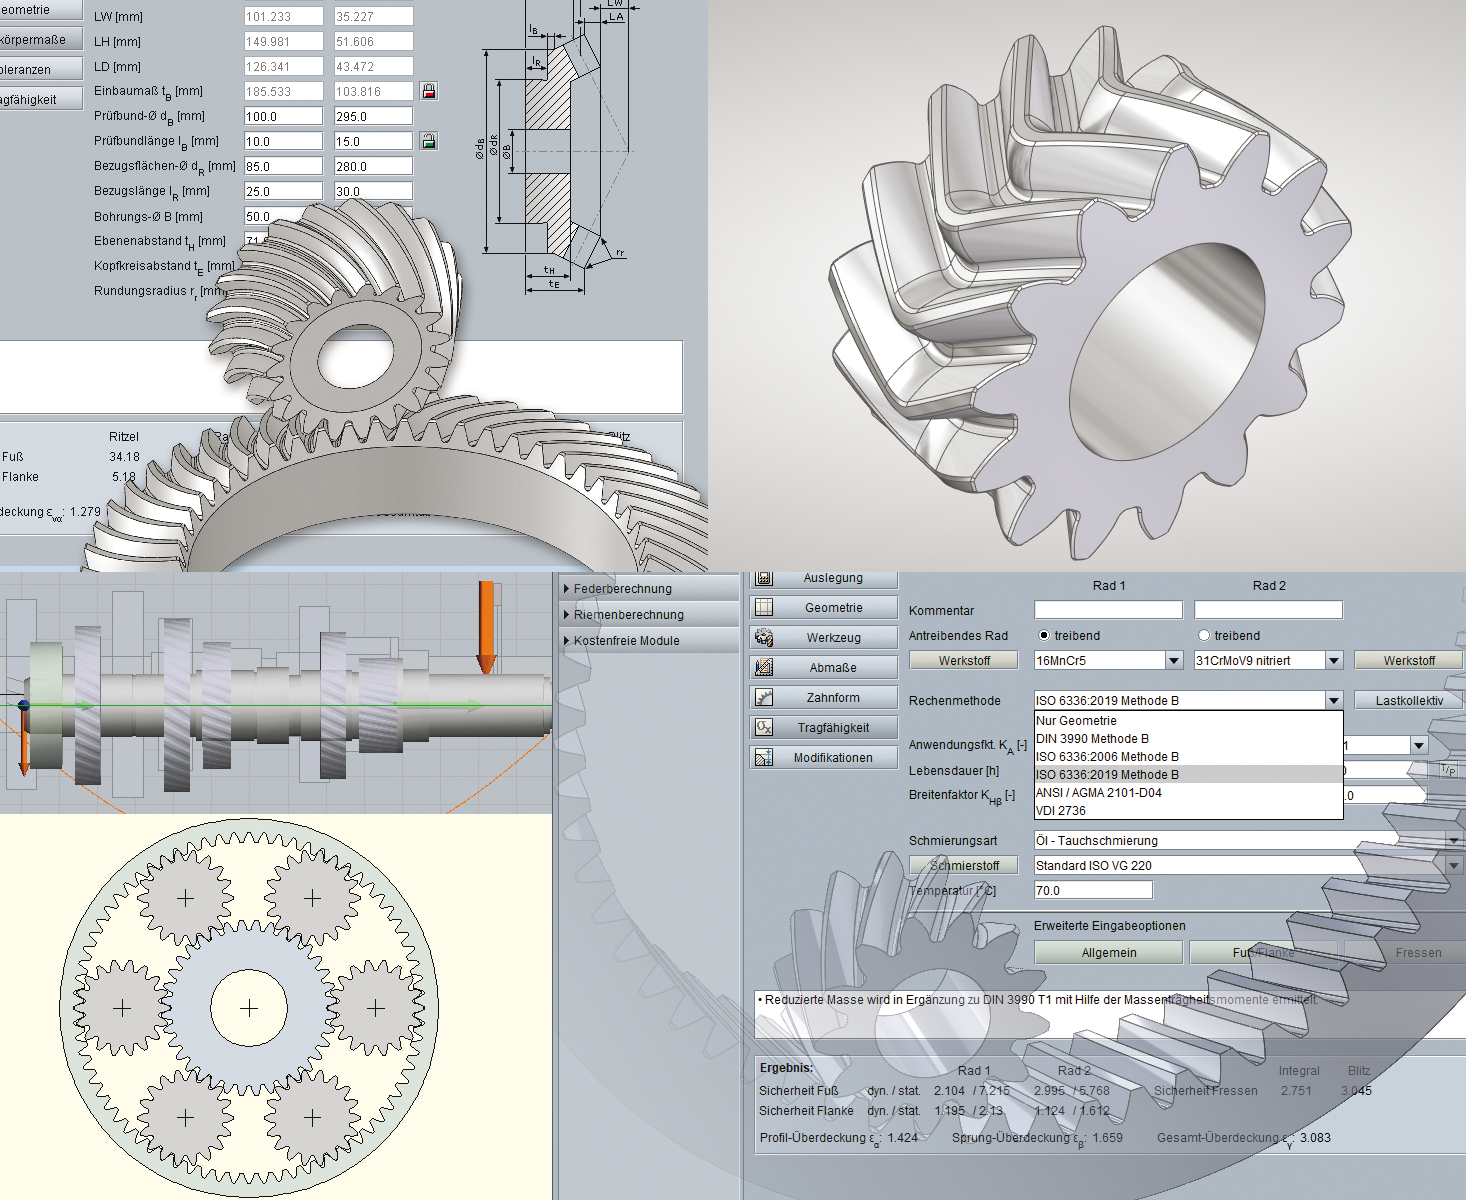
Task: Open the Werkzeug module
Action: click(x=824, y=638)
